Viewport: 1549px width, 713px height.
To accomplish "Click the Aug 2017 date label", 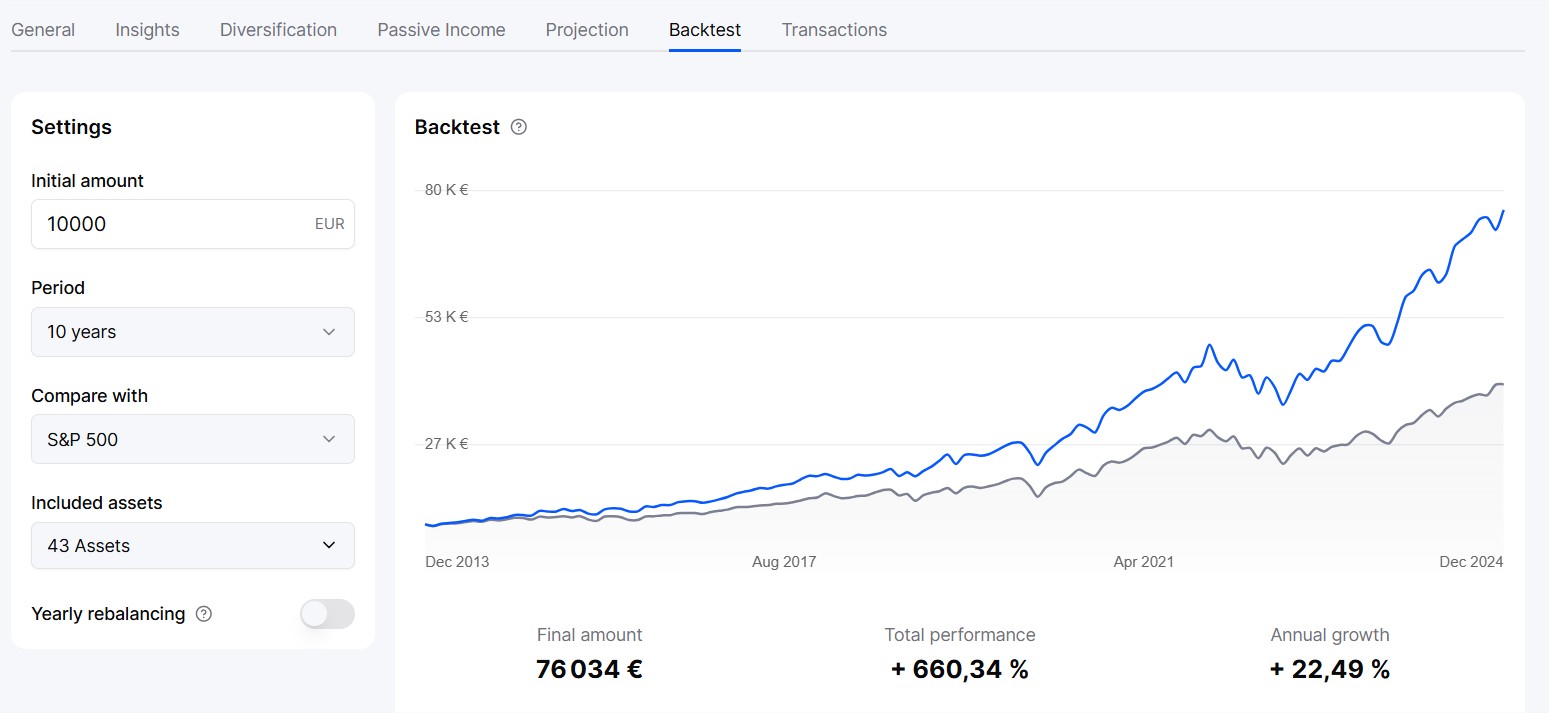I will click(x=784, y=562).
